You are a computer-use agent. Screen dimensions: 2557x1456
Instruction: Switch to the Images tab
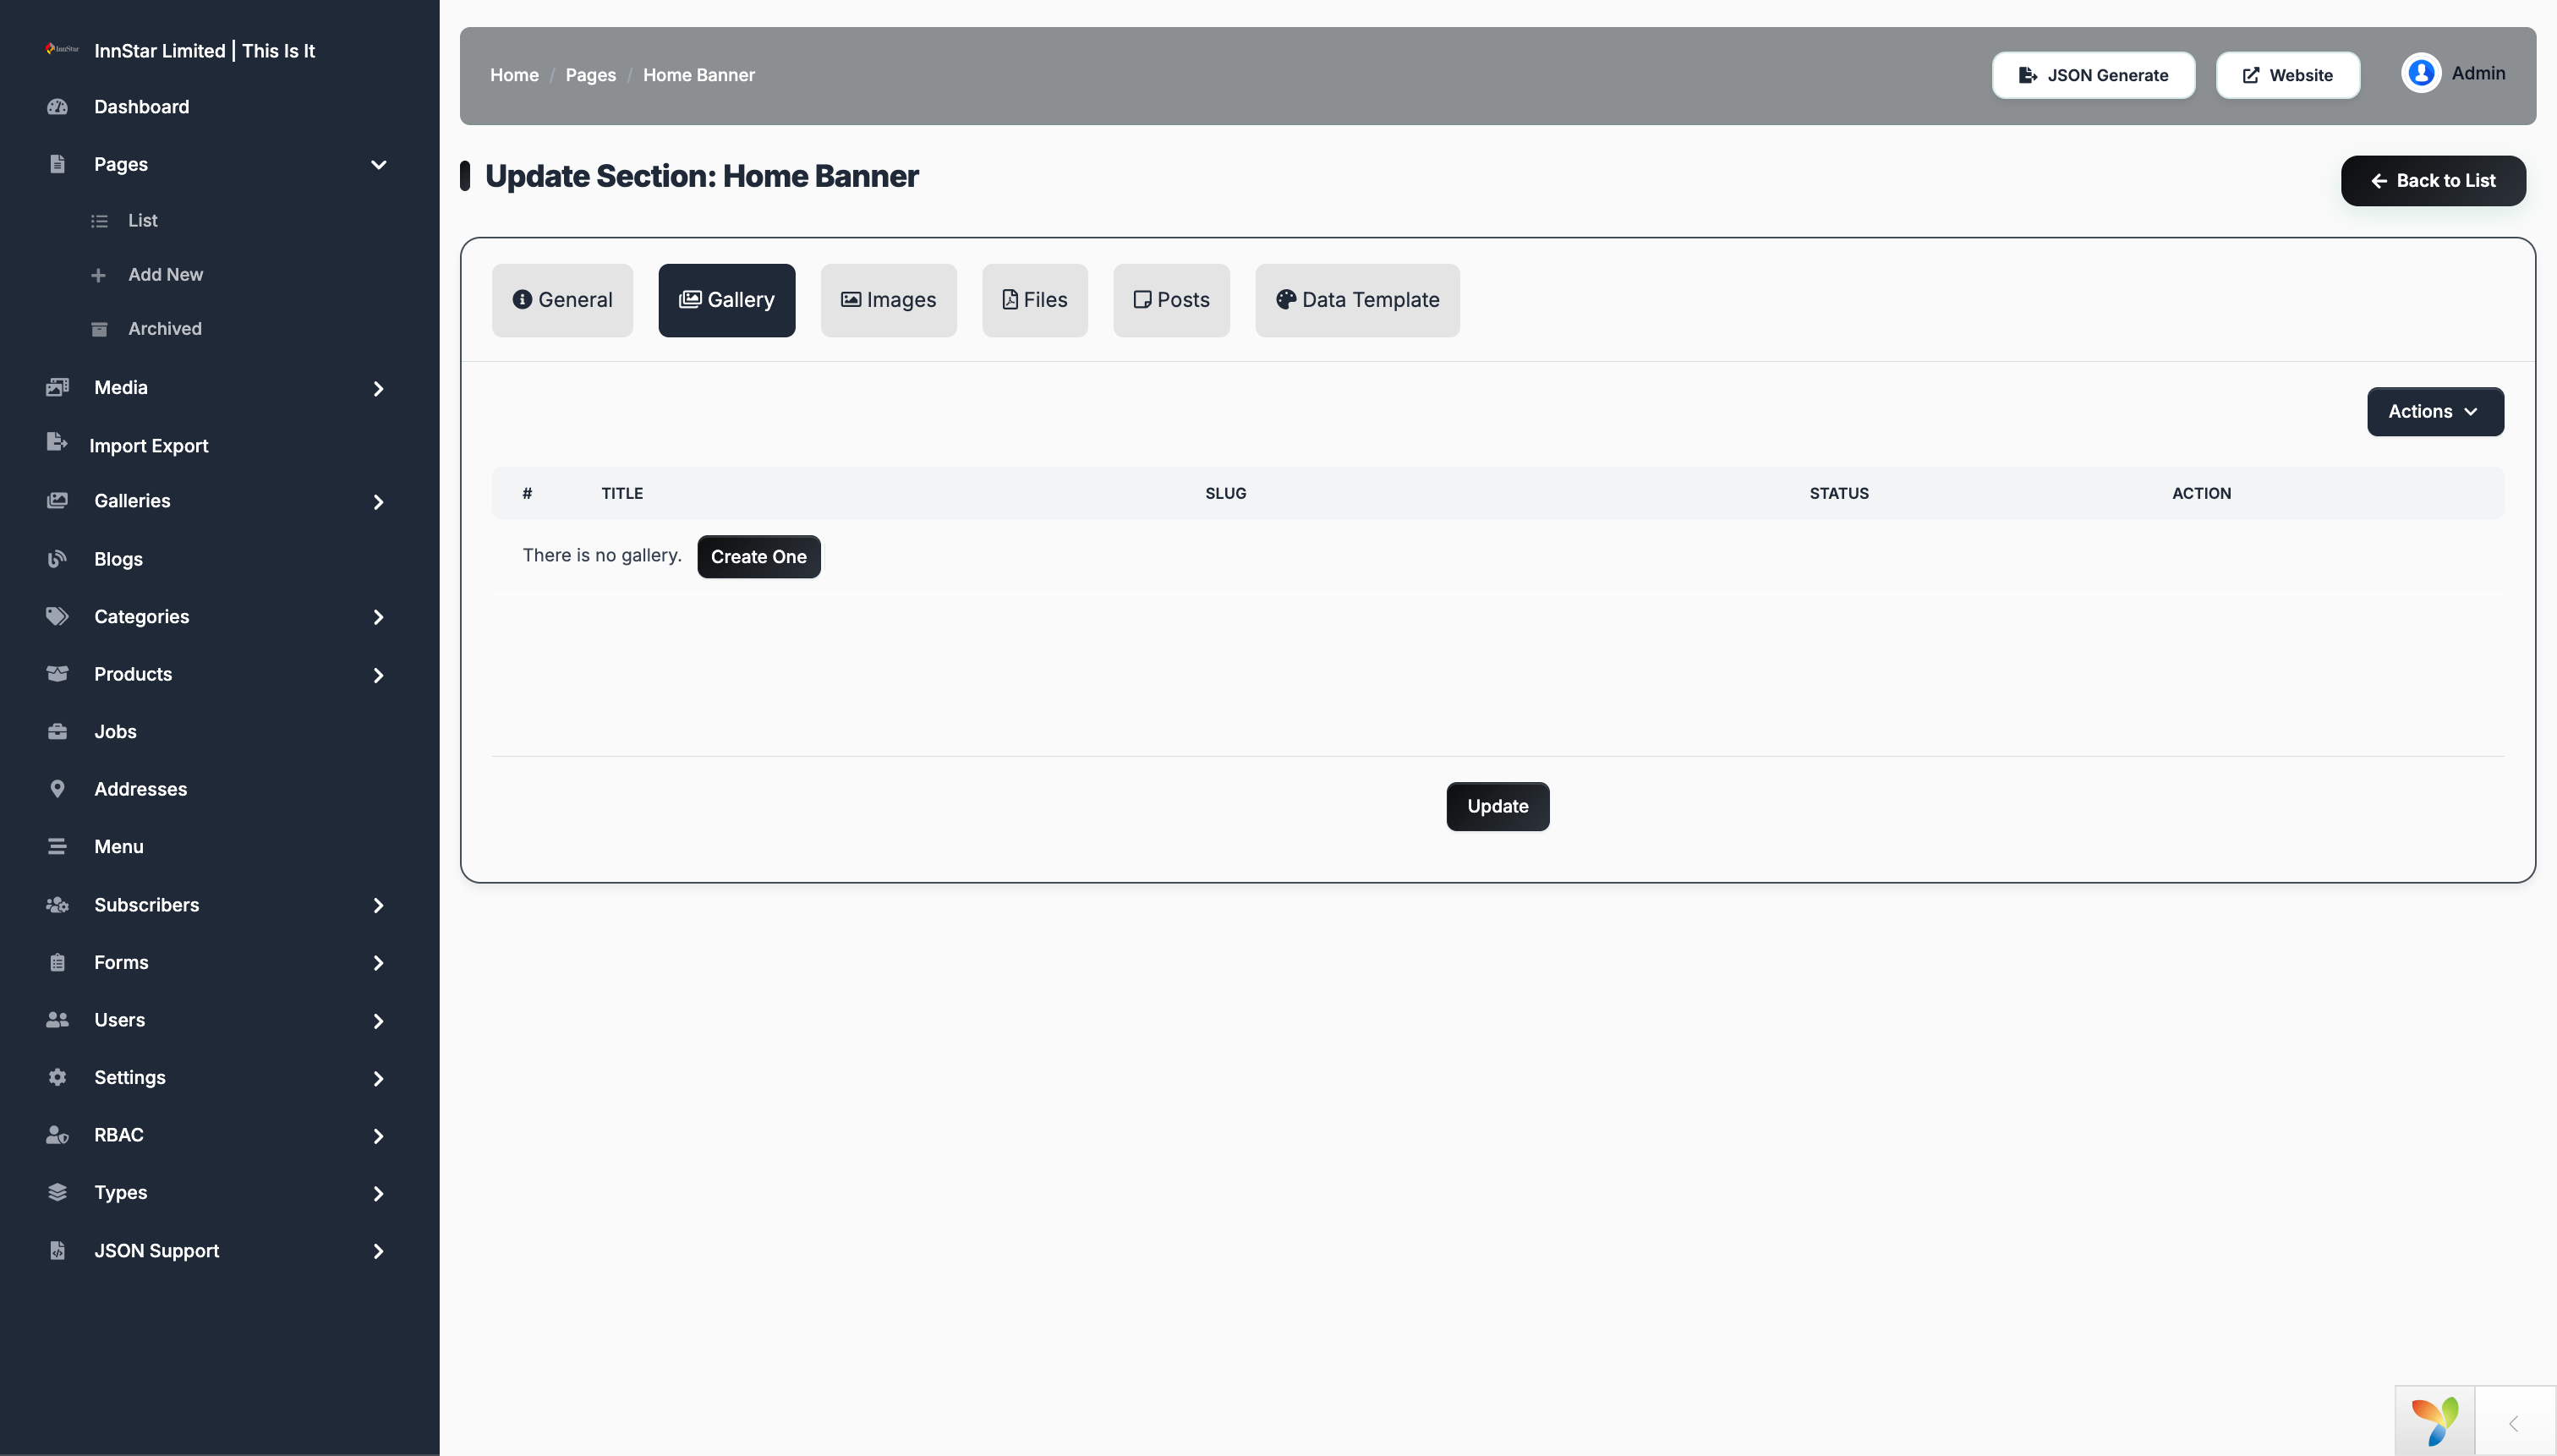coord(888,300)
